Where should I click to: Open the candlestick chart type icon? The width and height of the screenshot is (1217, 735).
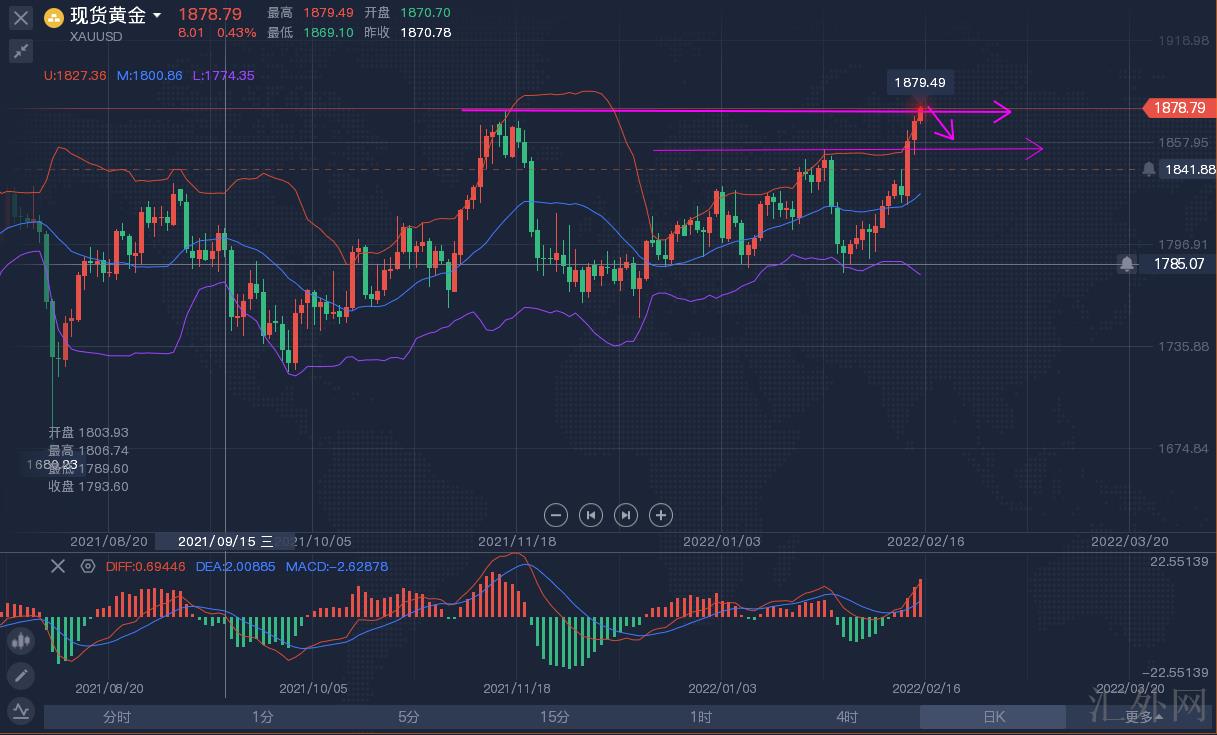(21, 641)
